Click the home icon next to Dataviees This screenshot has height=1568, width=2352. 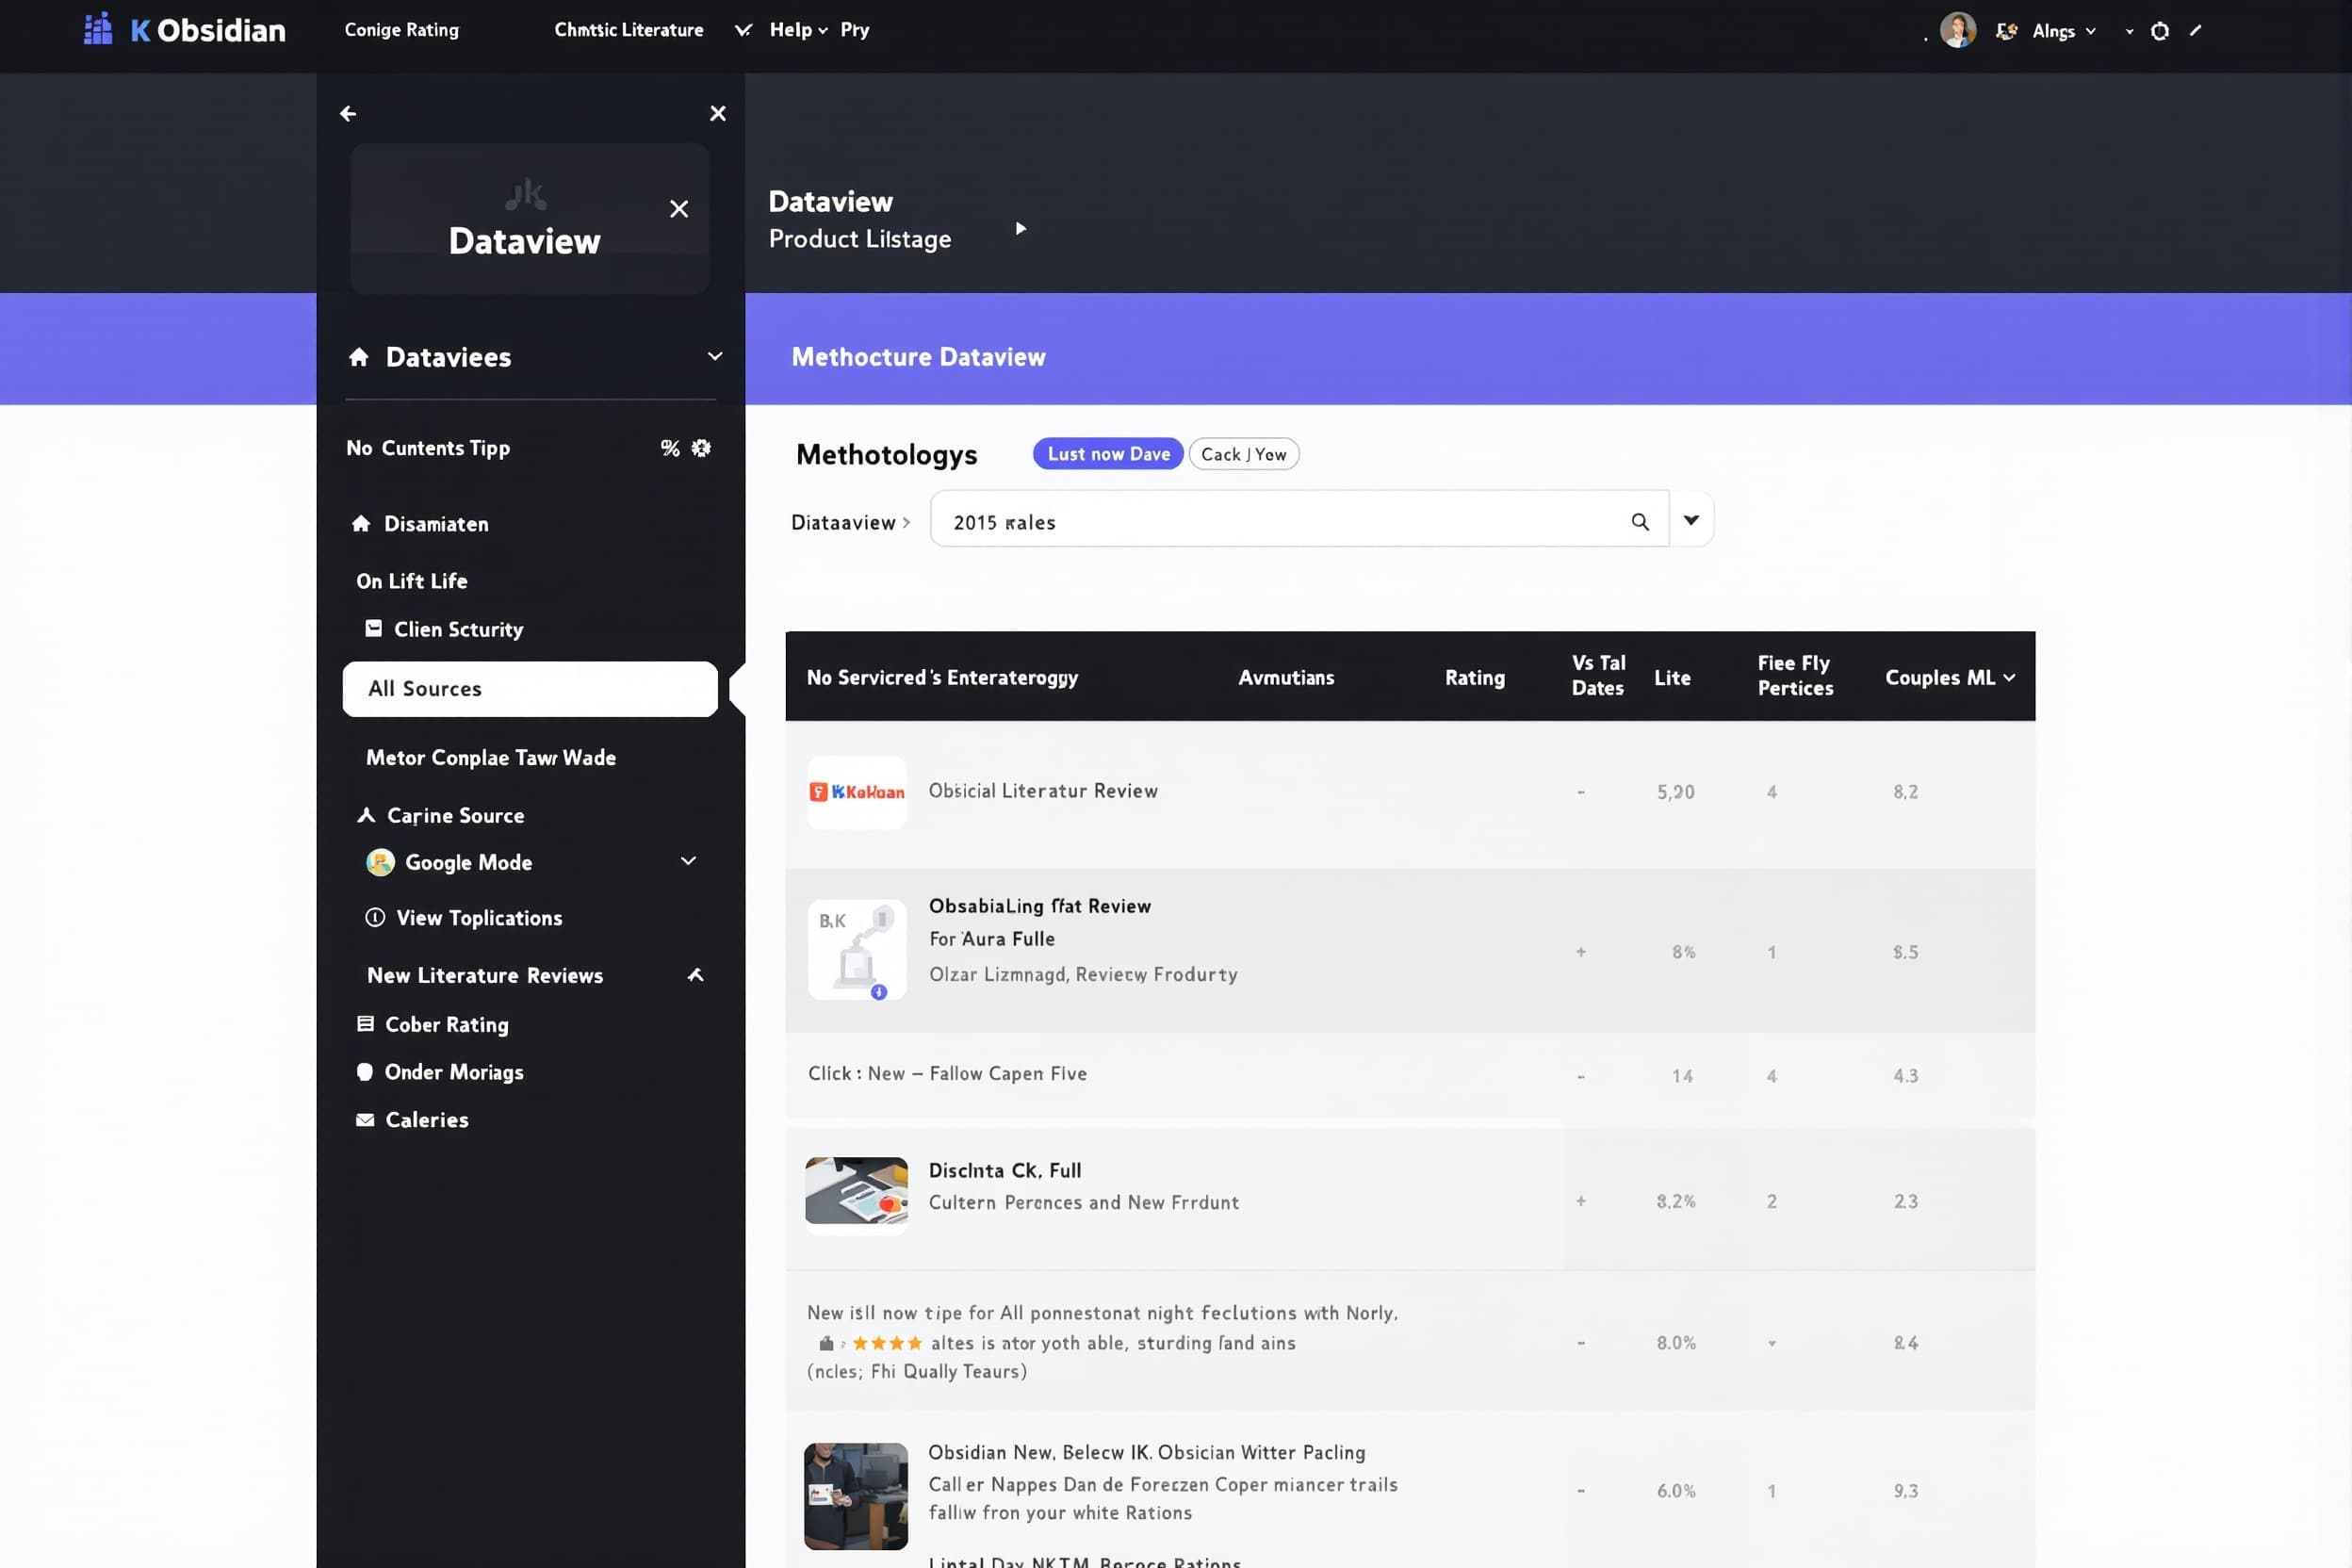point(359,357)
